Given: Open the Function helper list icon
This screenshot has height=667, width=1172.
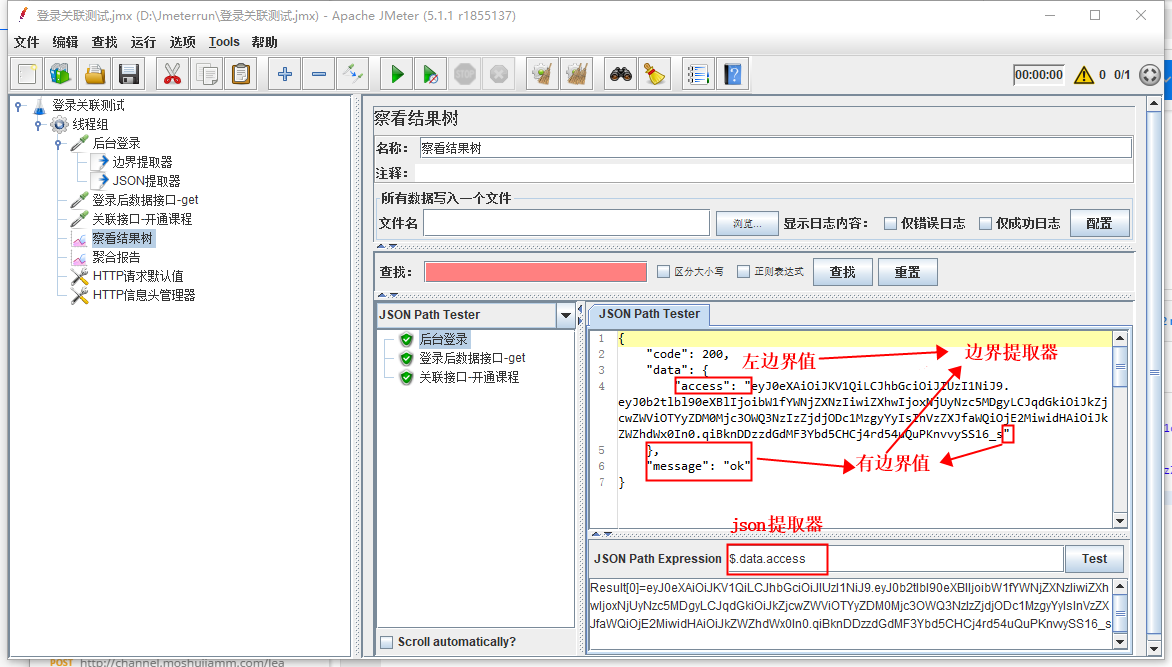Looking at the screenshot, I should click(698, 74).
